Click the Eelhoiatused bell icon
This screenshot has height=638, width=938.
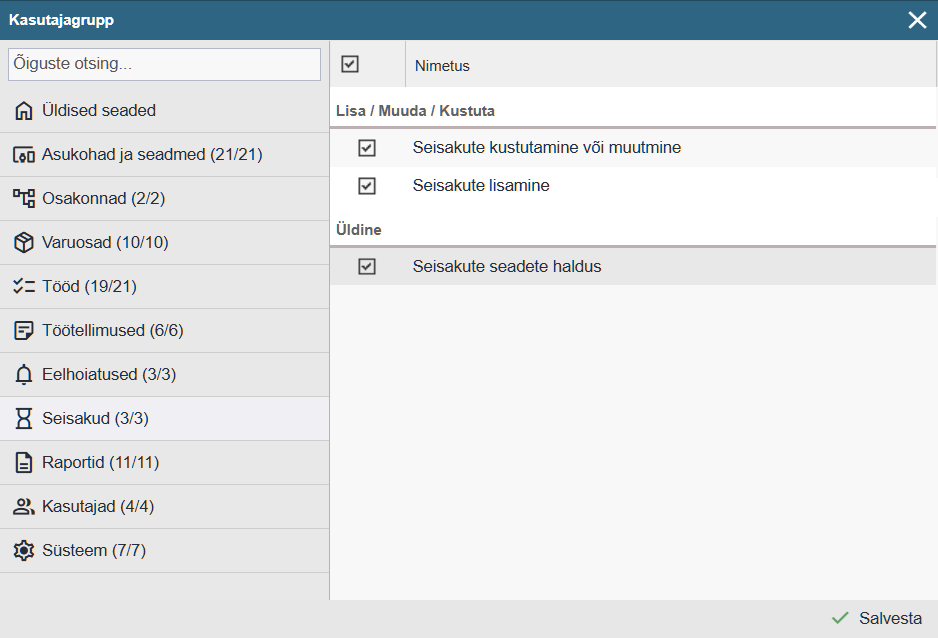pyautogui.click(x=24, y=375)
